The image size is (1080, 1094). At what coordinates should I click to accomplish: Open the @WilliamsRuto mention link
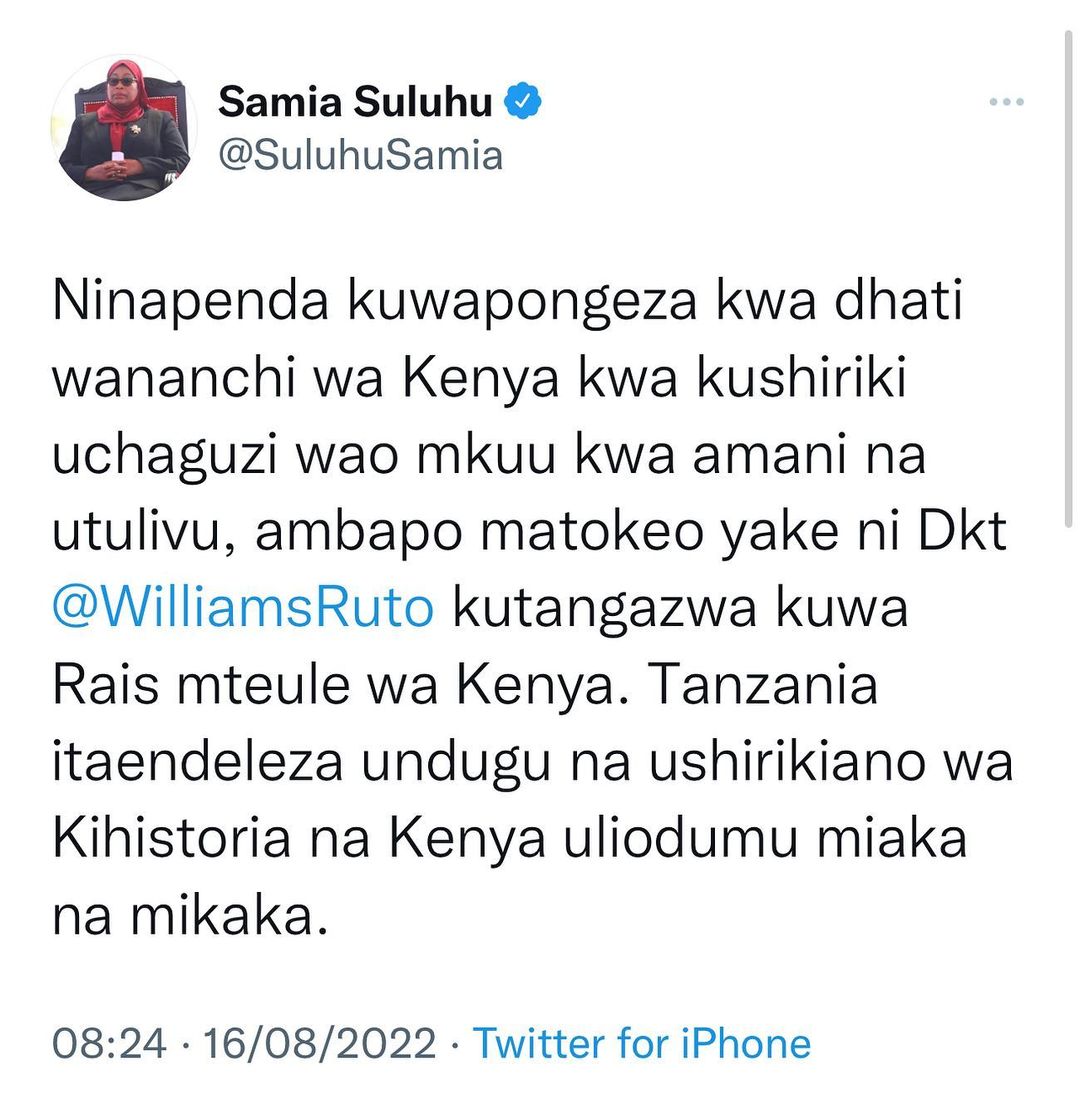pyautogui.click(x=243, y=608)
